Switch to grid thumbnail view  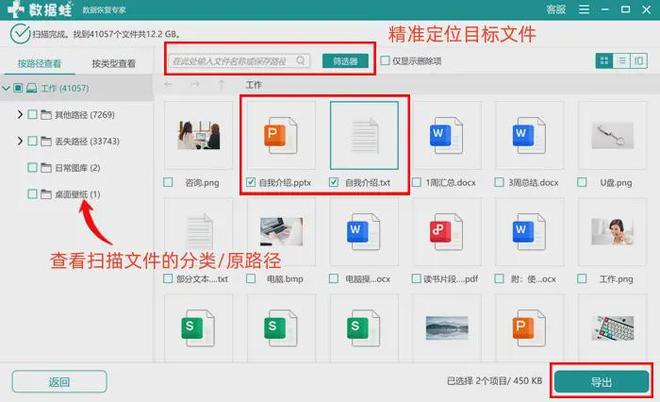[x=604, y=61]
